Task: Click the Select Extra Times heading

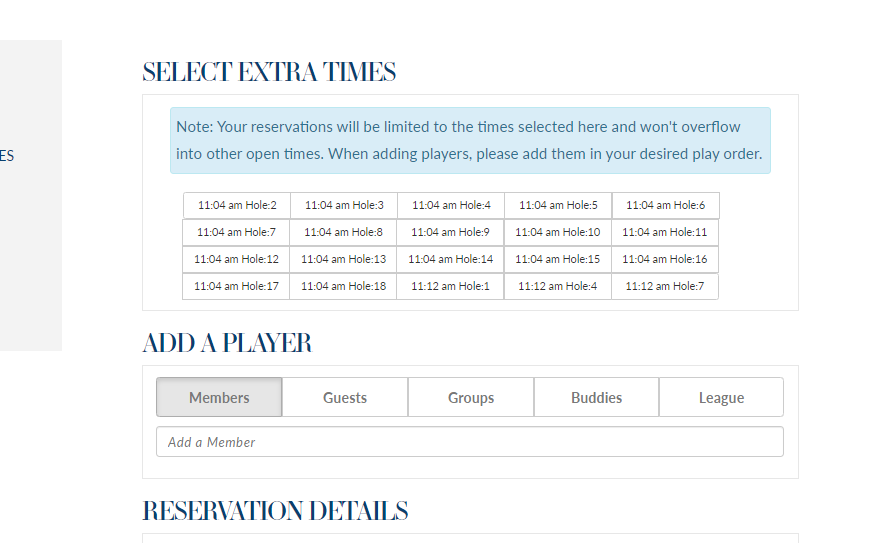Action: pos(269,72)
